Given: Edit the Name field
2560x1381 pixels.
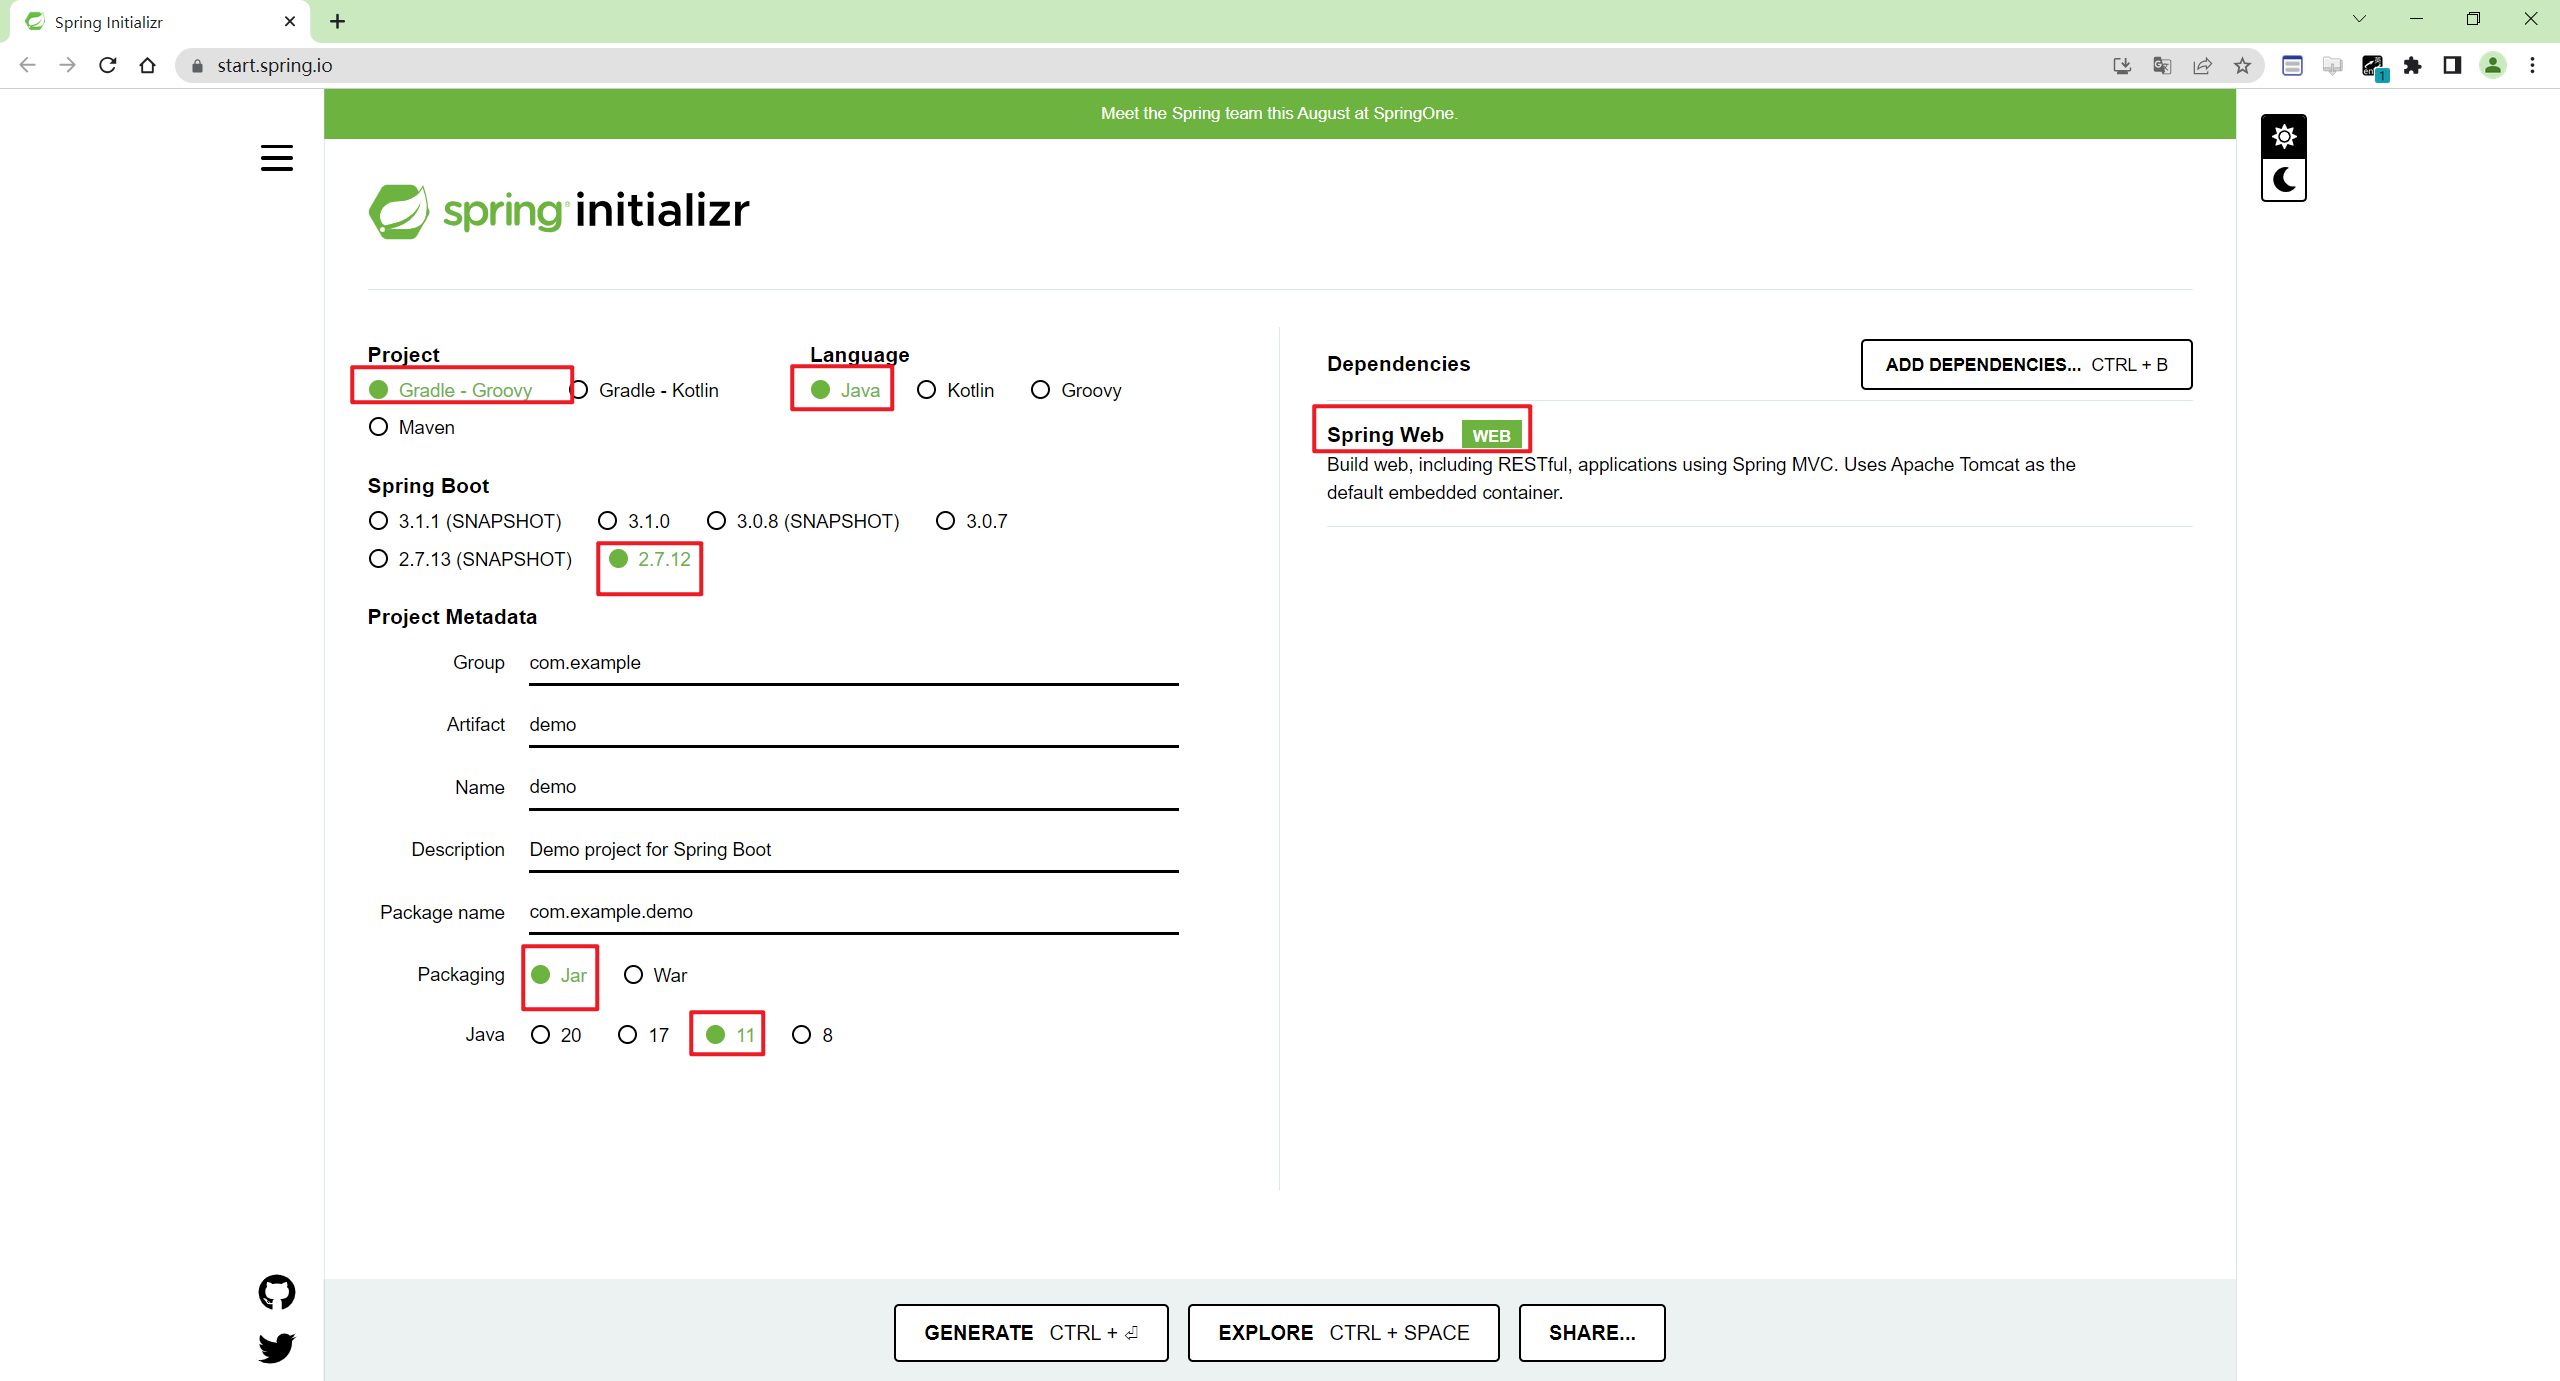Looking at the screenshot, I should click(854, 787).
